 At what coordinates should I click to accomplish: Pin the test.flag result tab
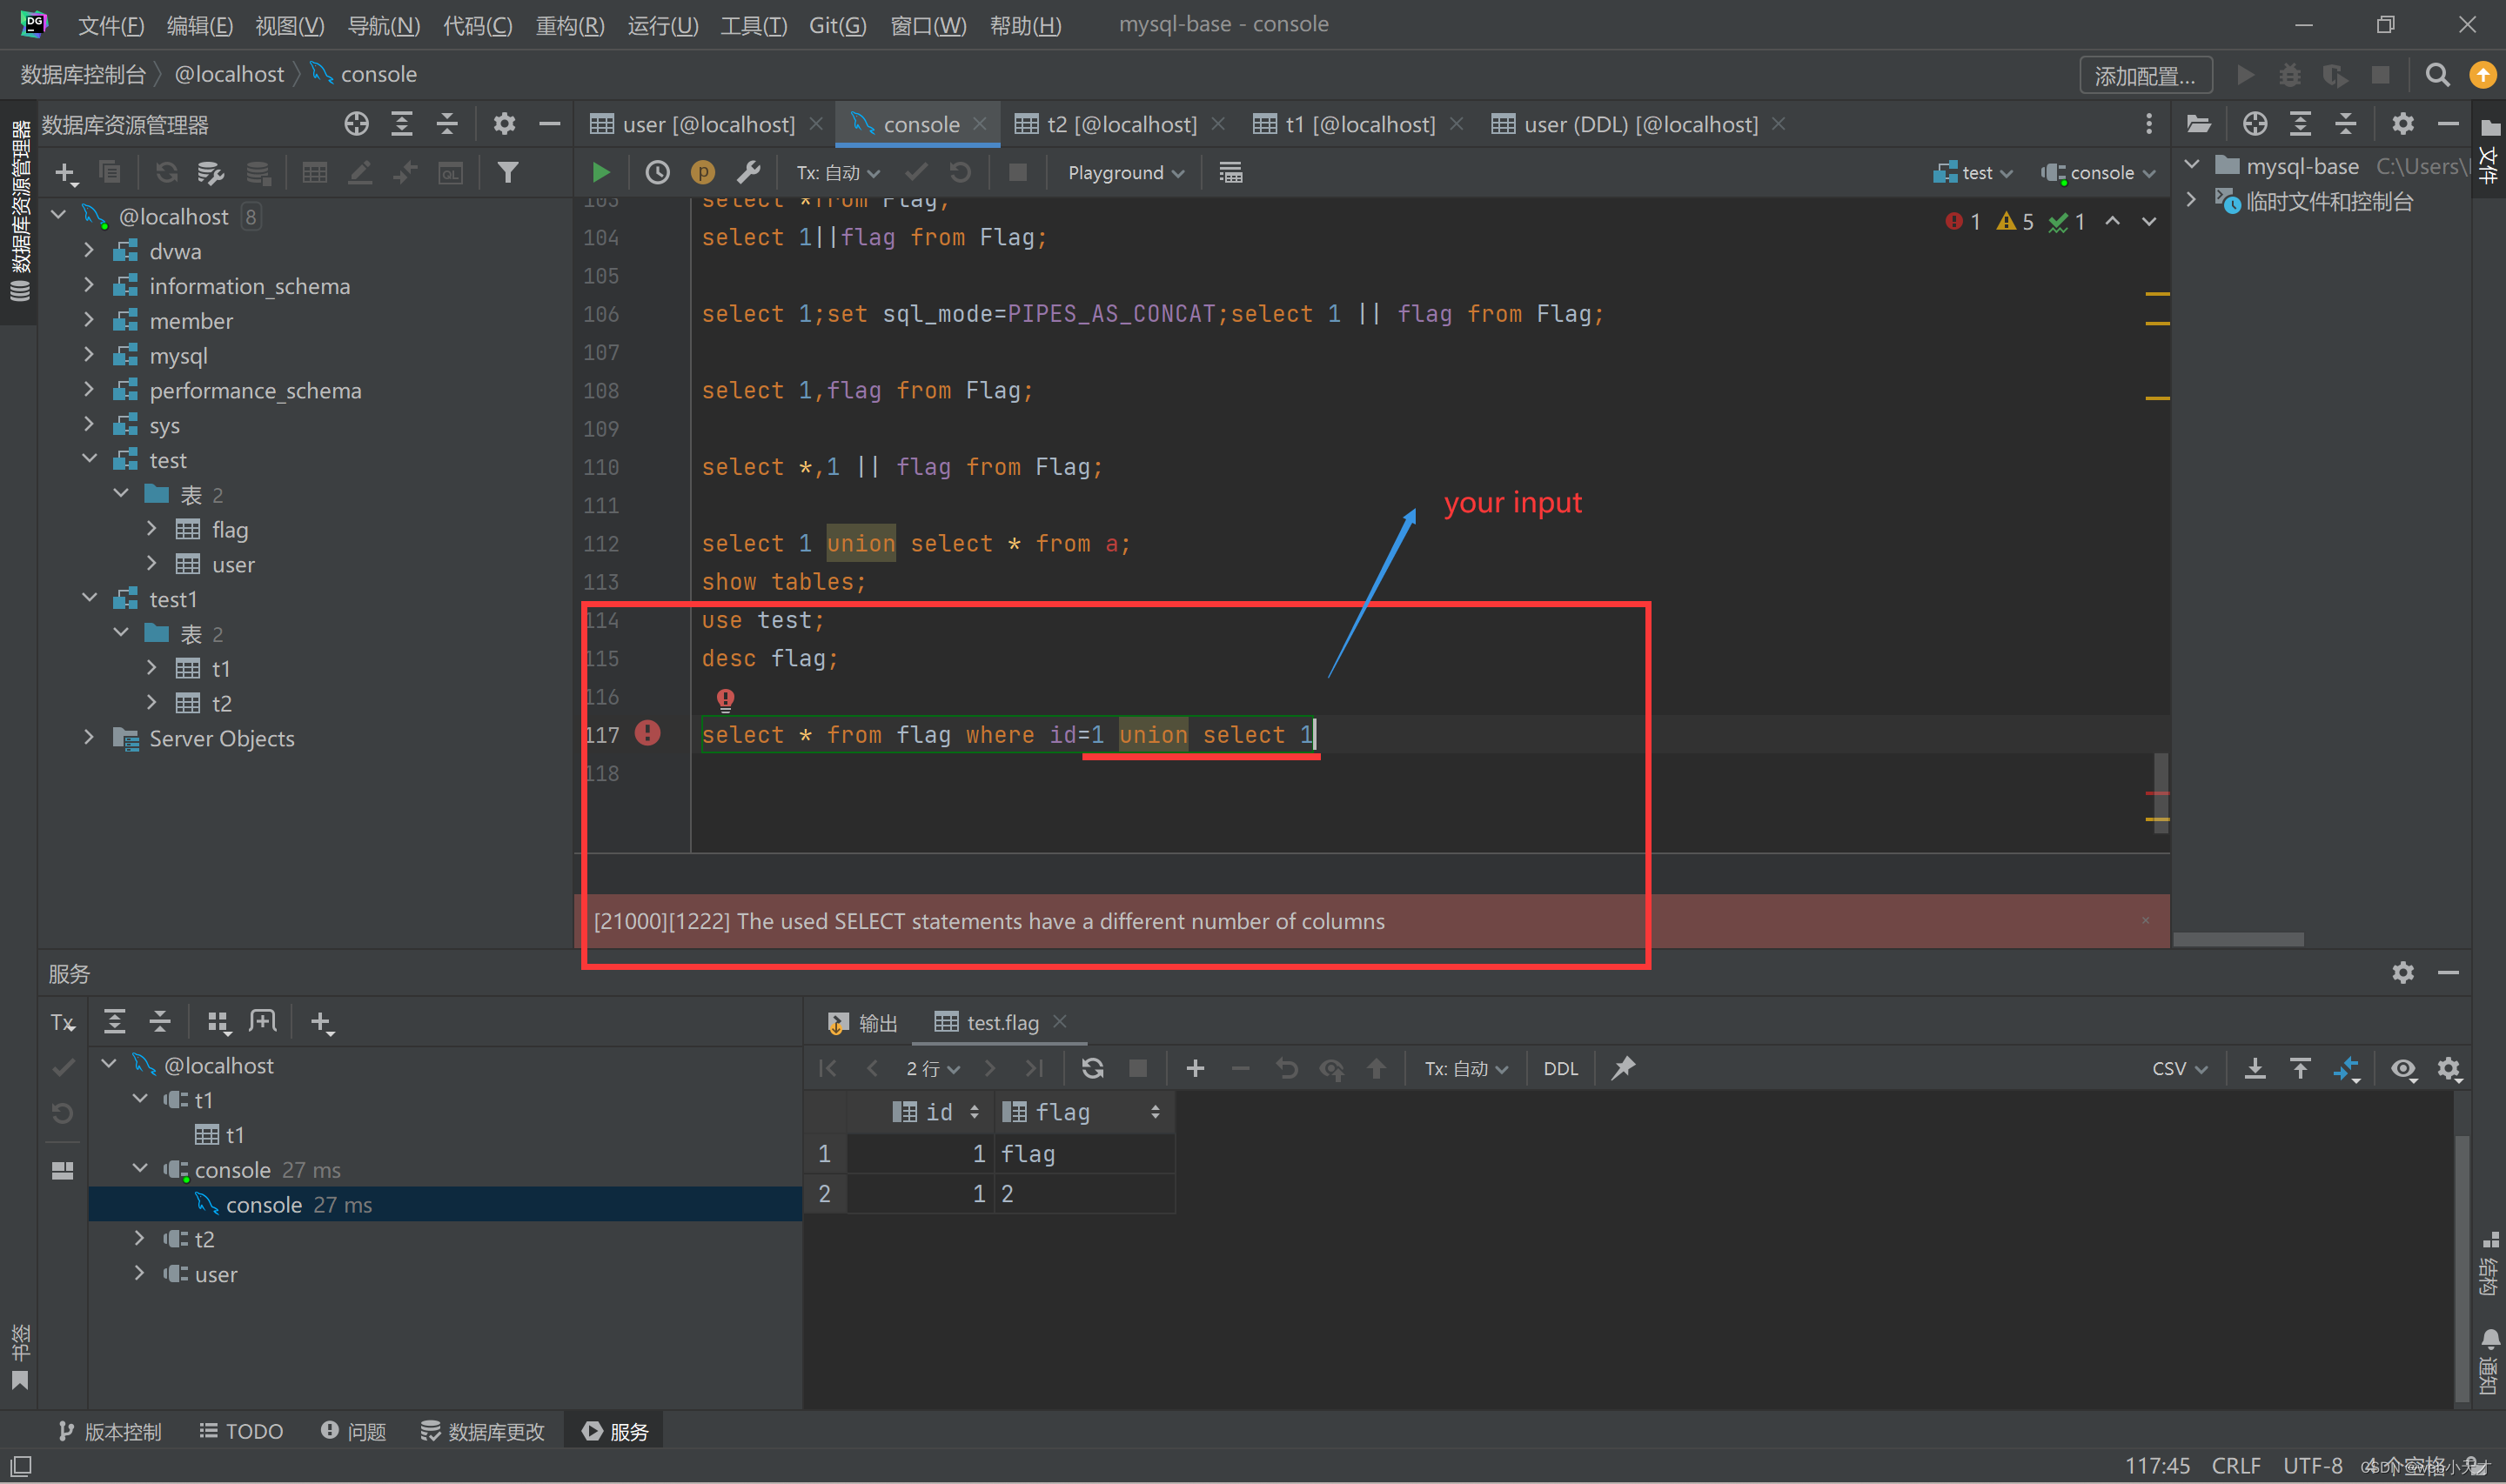pos(1623,1068)
